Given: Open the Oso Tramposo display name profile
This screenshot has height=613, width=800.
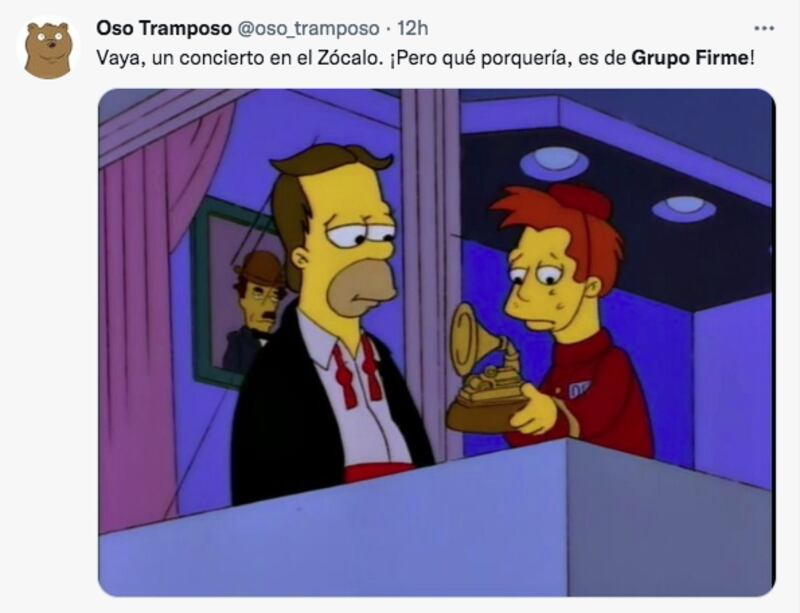Looking at the screenshot, I should [164, 29].
